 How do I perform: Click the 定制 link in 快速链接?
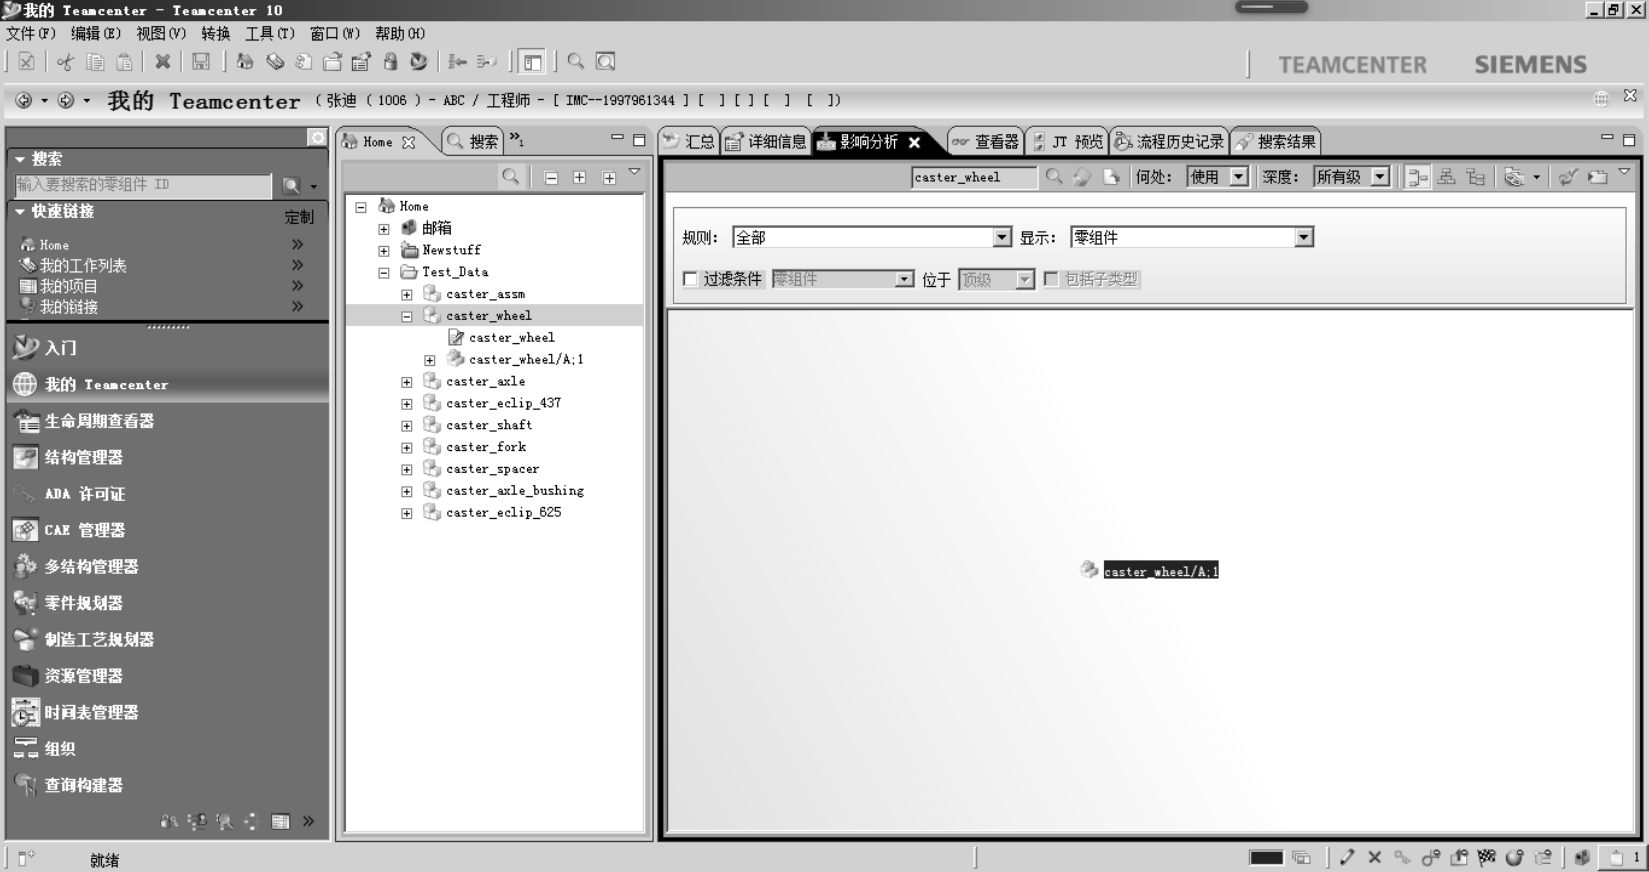298,217
